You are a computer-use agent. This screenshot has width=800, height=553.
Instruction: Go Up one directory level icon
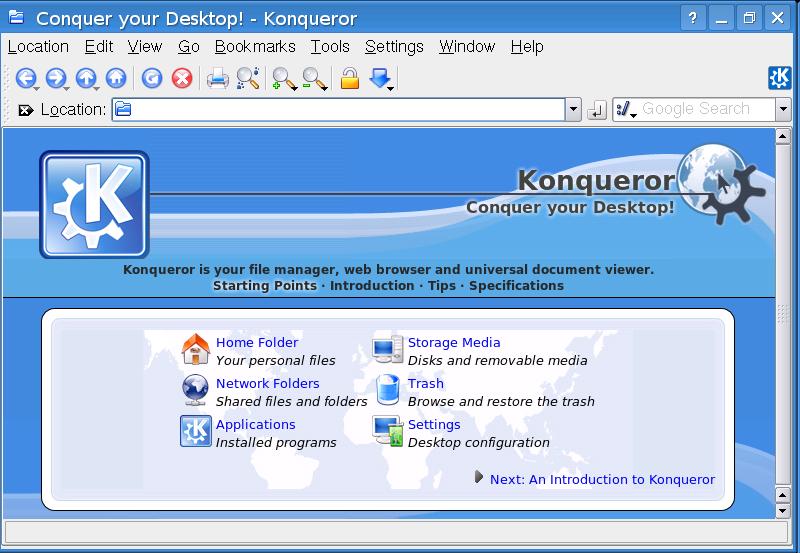pos(85,78)
